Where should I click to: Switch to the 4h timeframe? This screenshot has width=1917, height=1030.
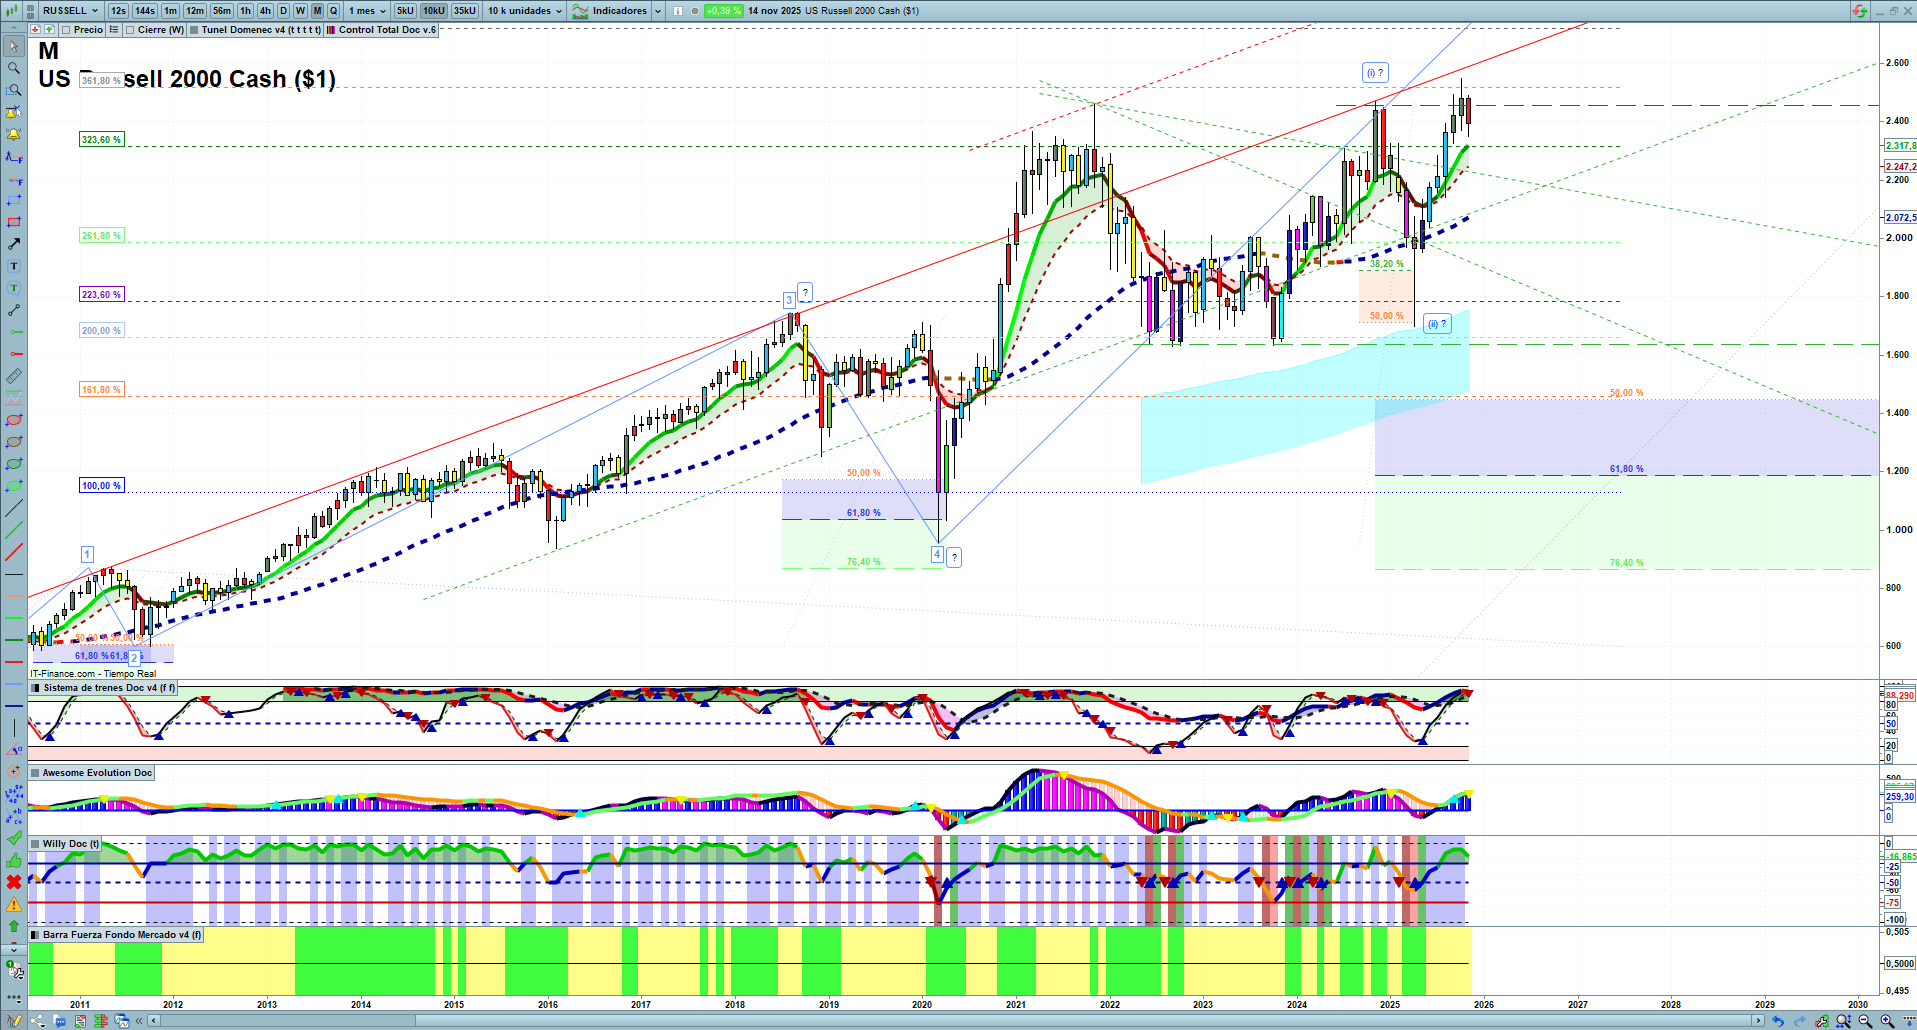click(x=265, y=11)
